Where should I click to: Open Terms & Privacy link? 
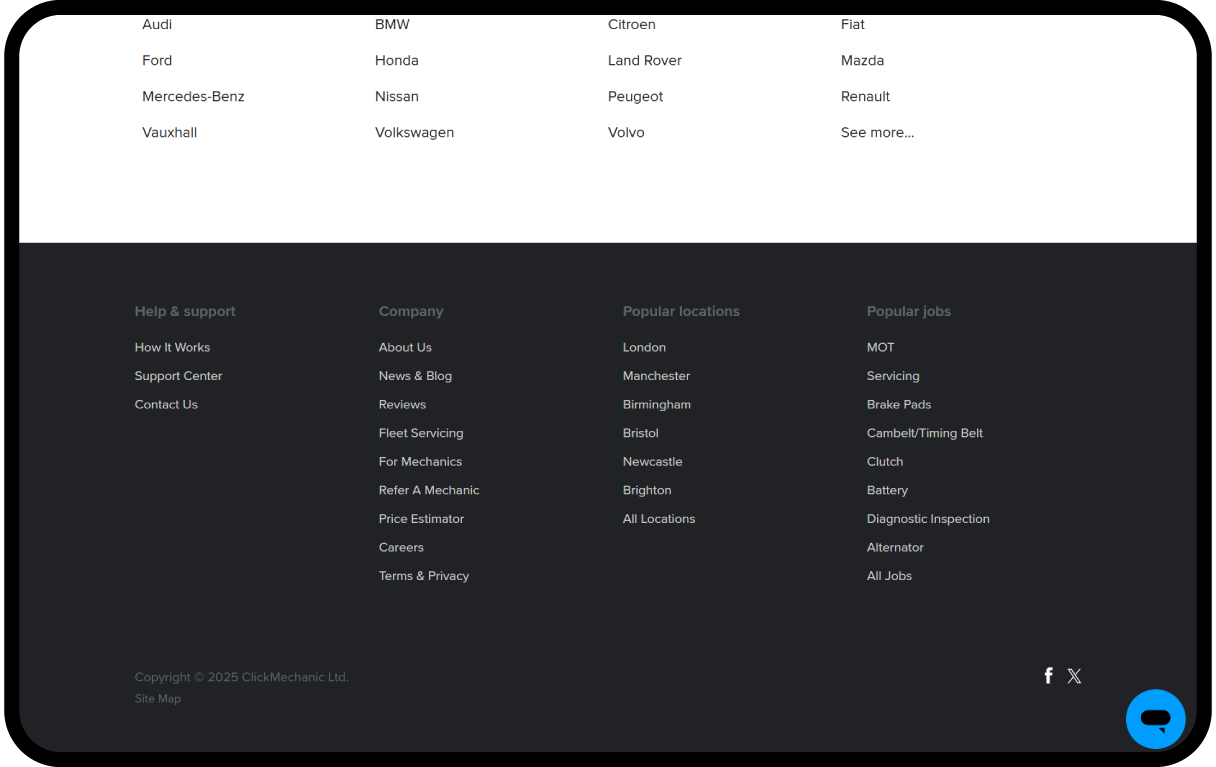tap(424, 575)
